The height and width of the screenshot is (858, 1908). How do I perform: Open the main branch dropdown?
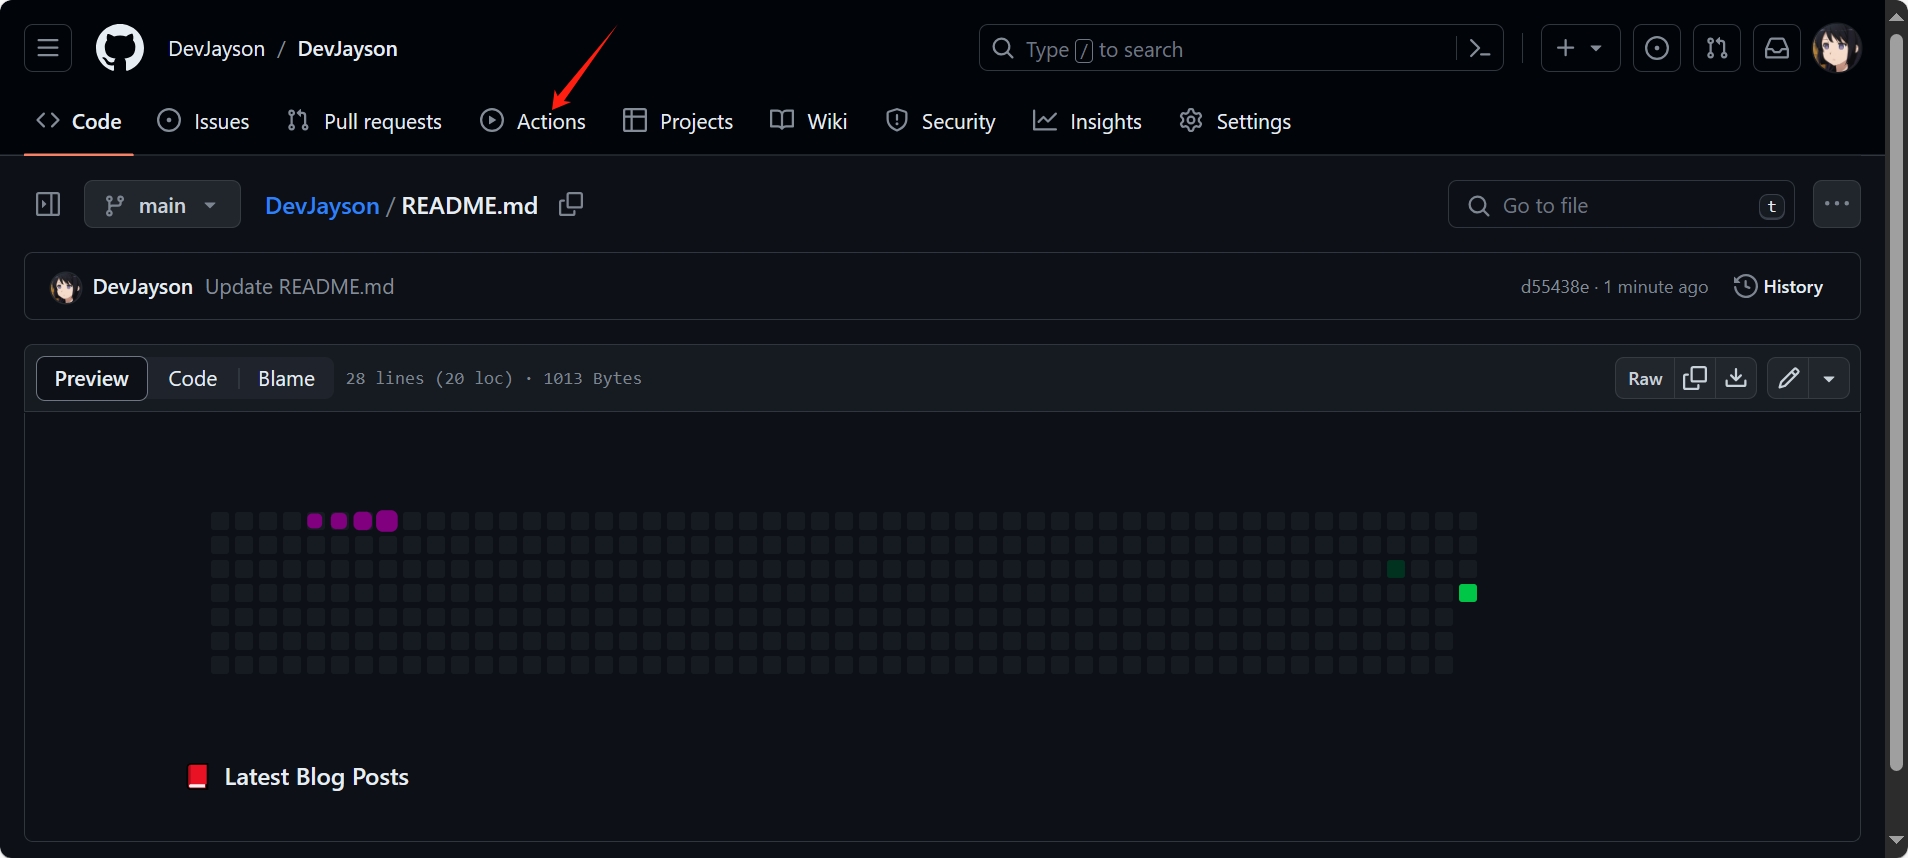point(162,204)
